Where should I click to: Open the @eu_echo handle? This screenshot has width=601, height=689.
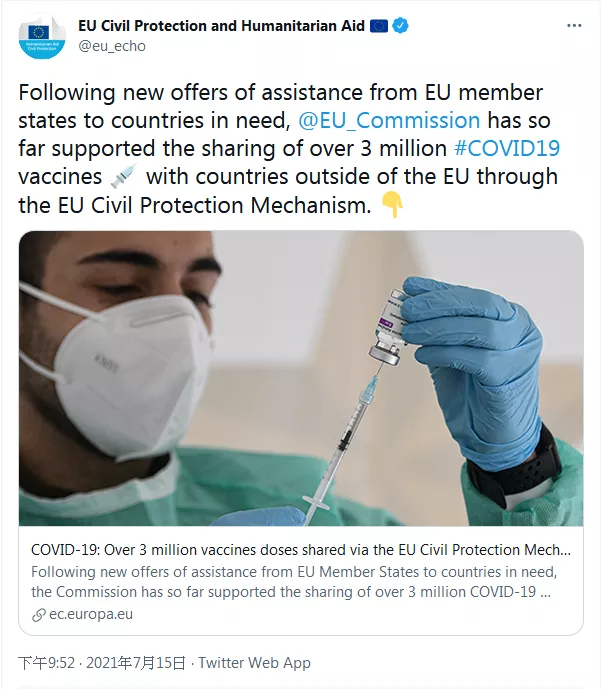click(x=112, y=46)
